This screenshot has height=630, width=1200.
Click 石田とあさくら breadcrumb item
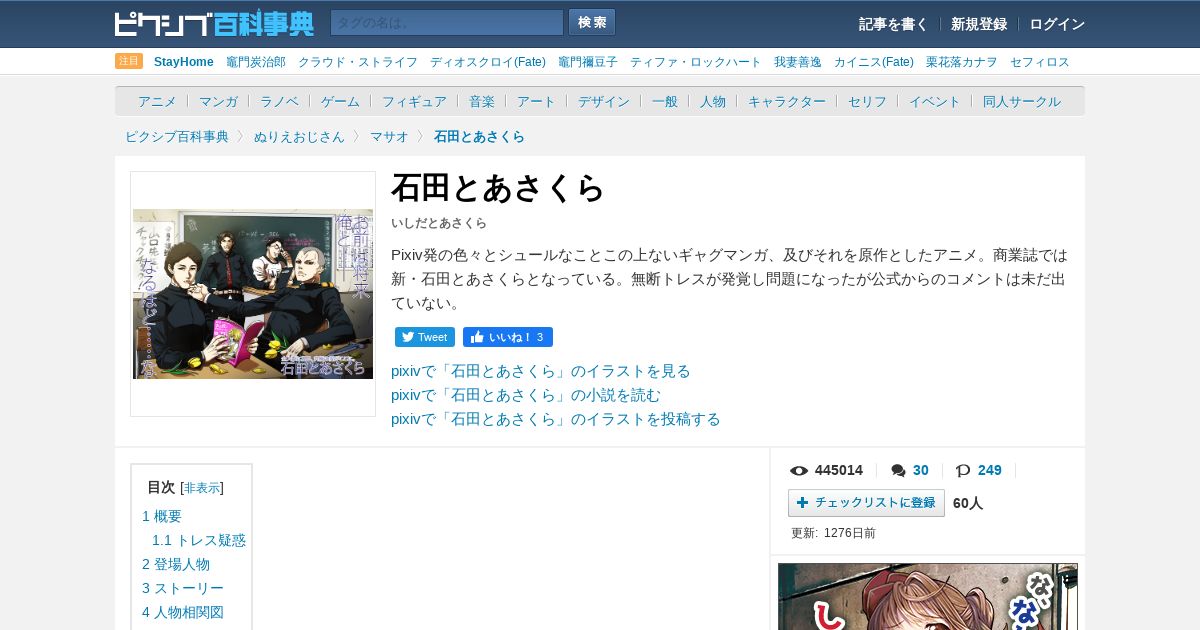tap(479, 136)
